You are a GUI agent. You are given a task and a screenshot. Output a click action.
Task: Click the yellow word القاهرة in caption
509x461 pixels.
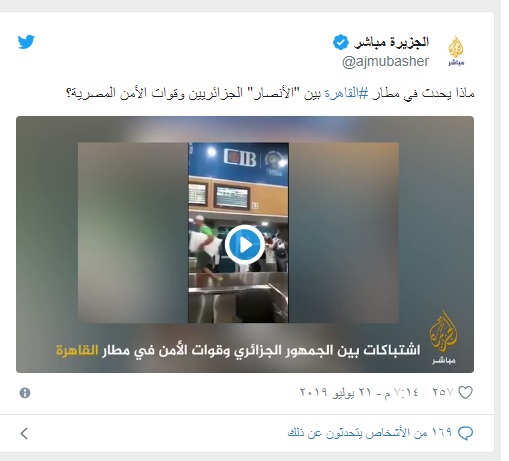pos(77,350)
